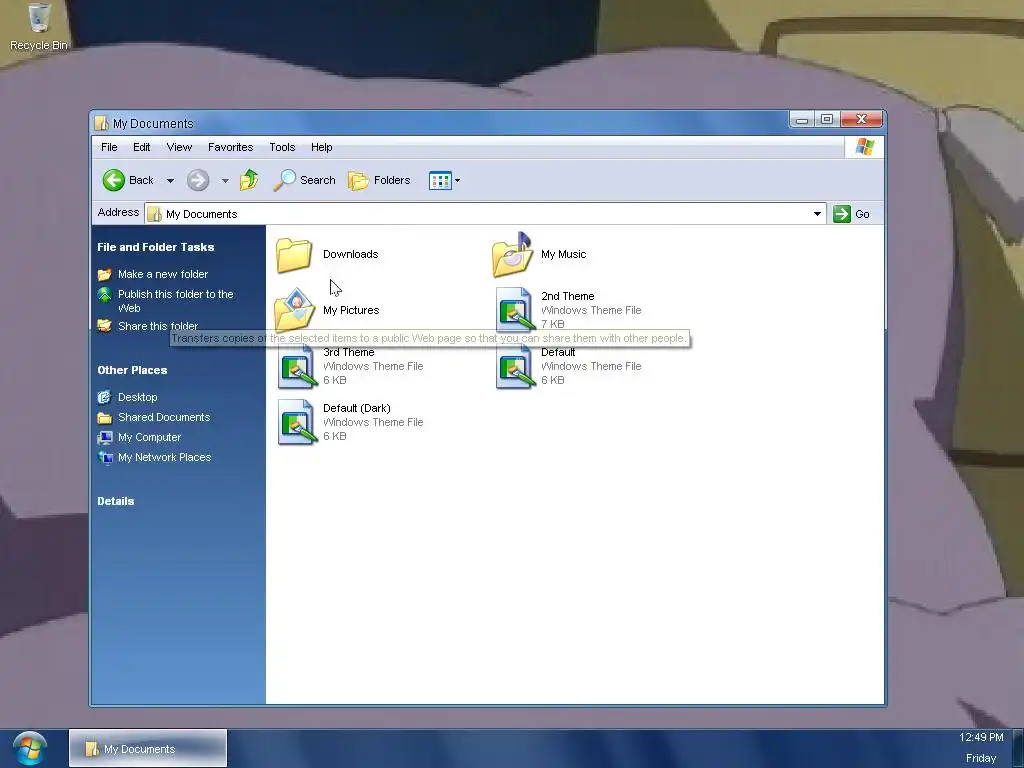The image size is (1024, 768).
Task: Click the Share this folder icon
Action: (104, 325)
